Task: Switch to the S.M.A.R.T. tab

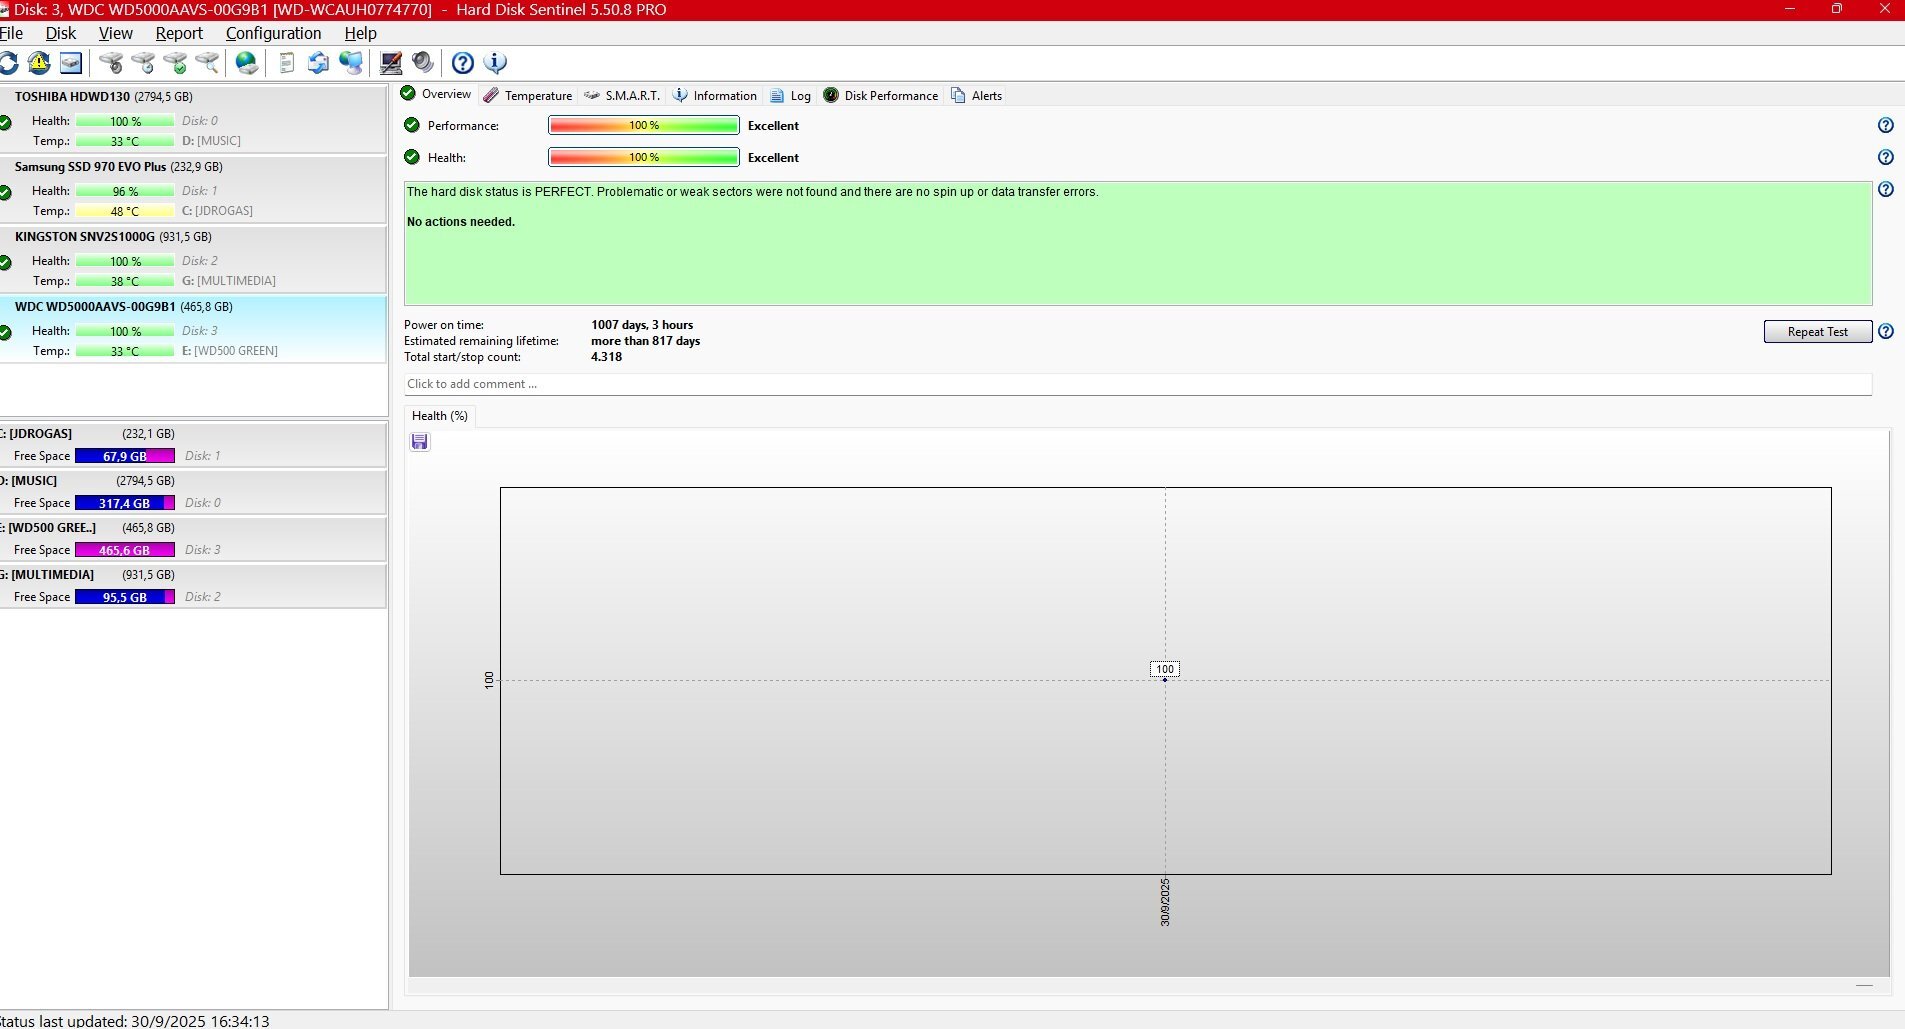Action: click(622, 96)
